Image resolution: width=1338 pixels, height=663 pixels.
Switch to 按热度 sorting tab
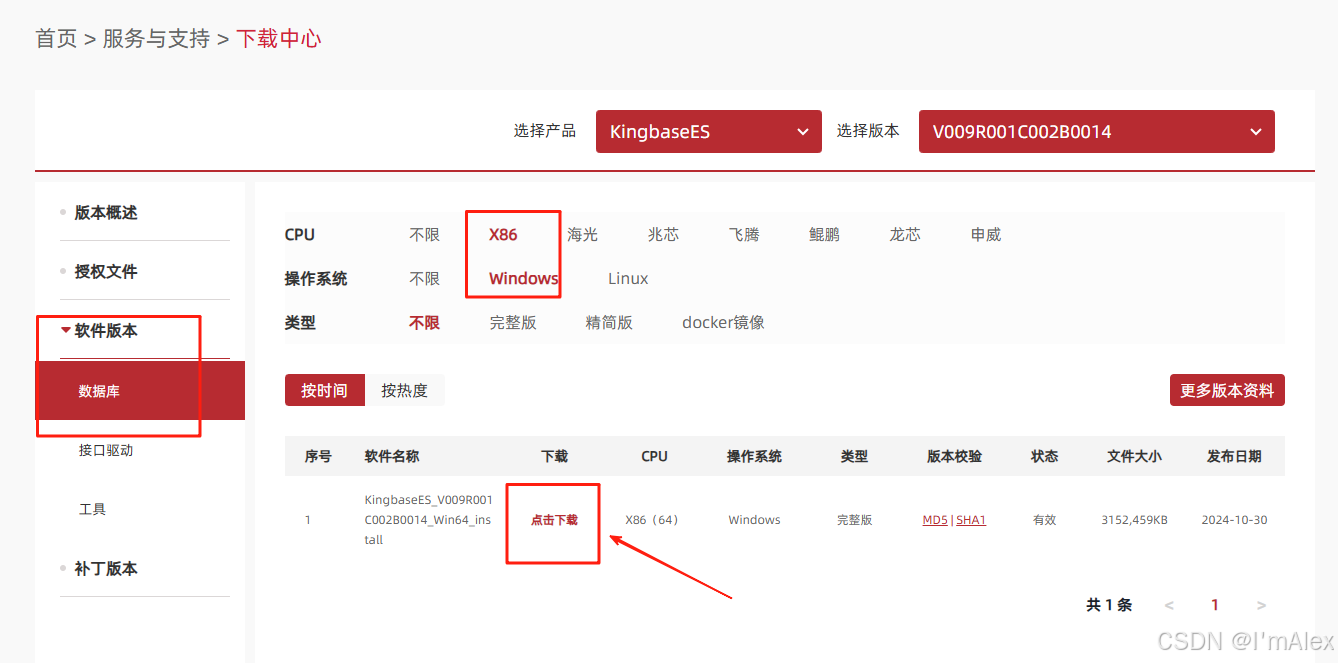[404, 390]
